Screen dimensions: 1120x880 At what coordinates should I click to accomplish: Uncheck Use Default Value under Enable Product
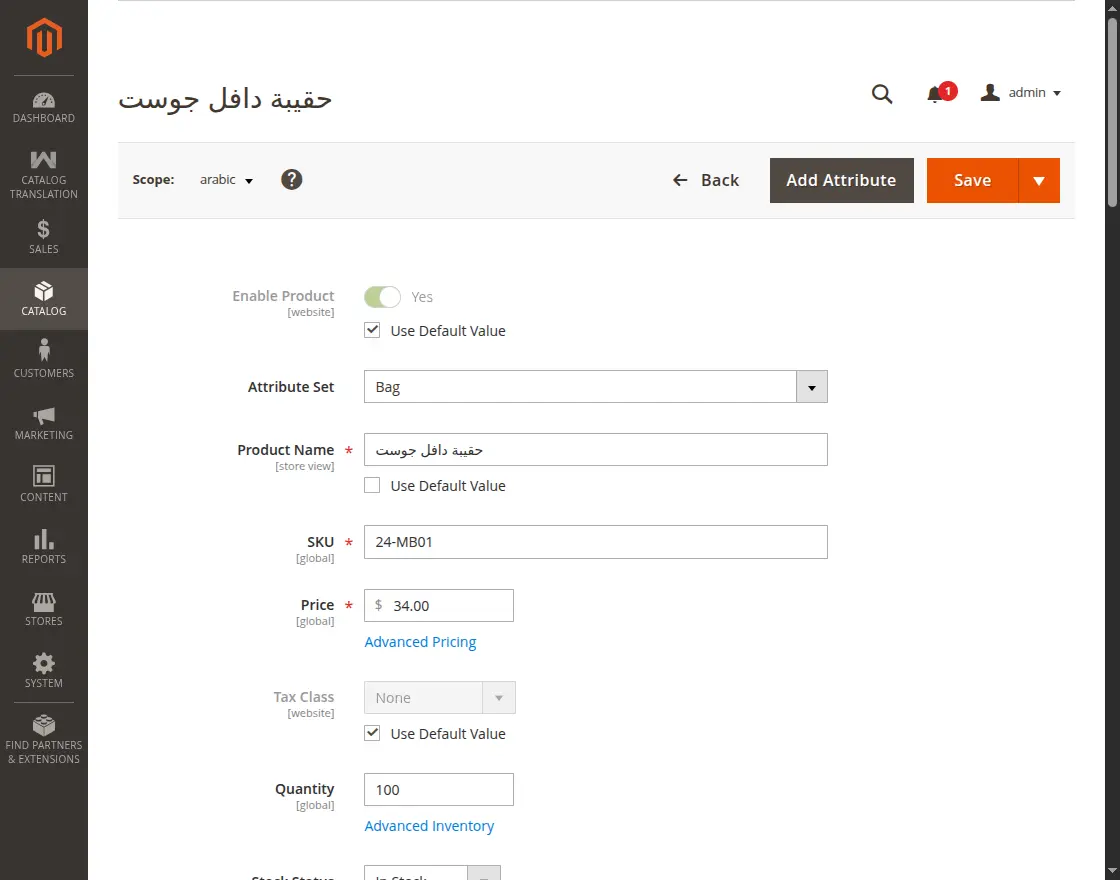click(372, 329)
